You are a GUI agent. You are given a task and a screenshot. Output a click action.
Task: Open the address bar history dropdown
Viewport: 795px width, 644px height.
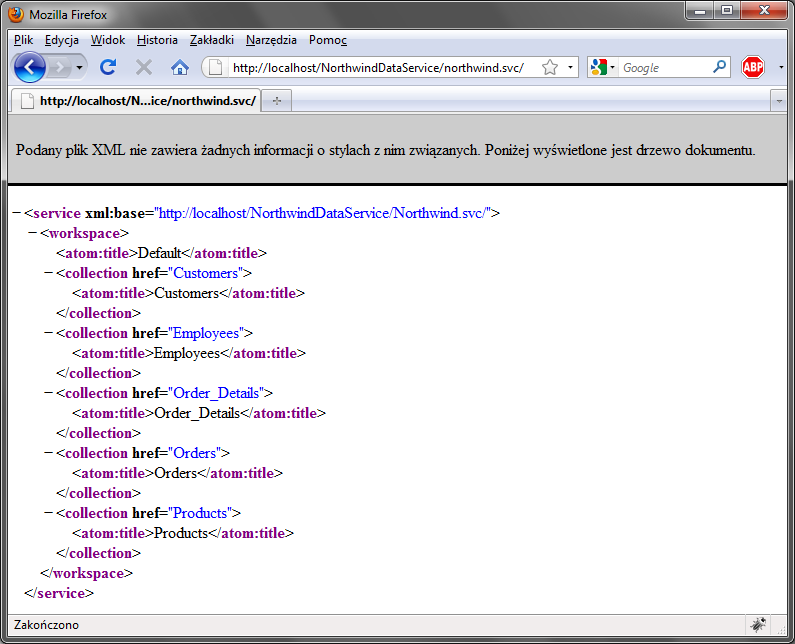[x=570, y=67]
